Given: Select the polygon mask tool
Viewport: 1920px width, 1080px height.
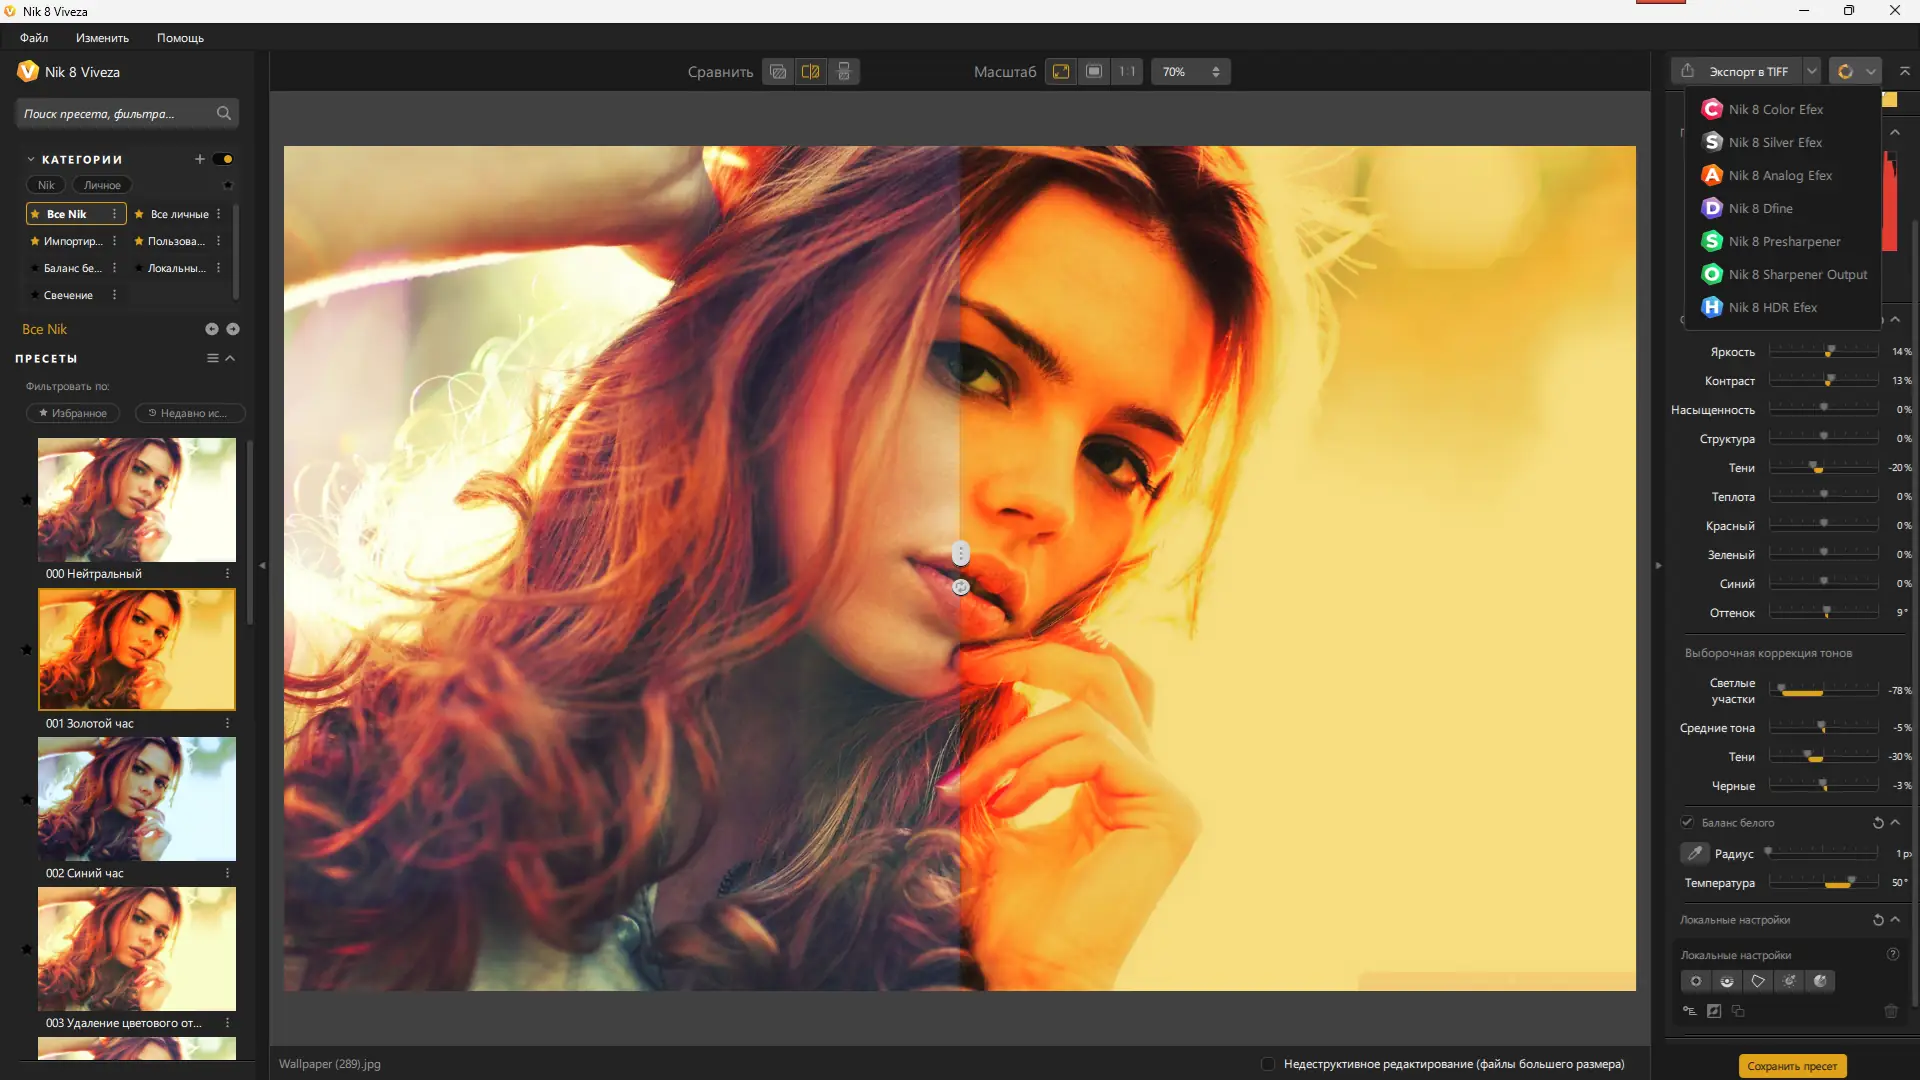Looking at the screenshot, I should click(x=1758, y=981).
